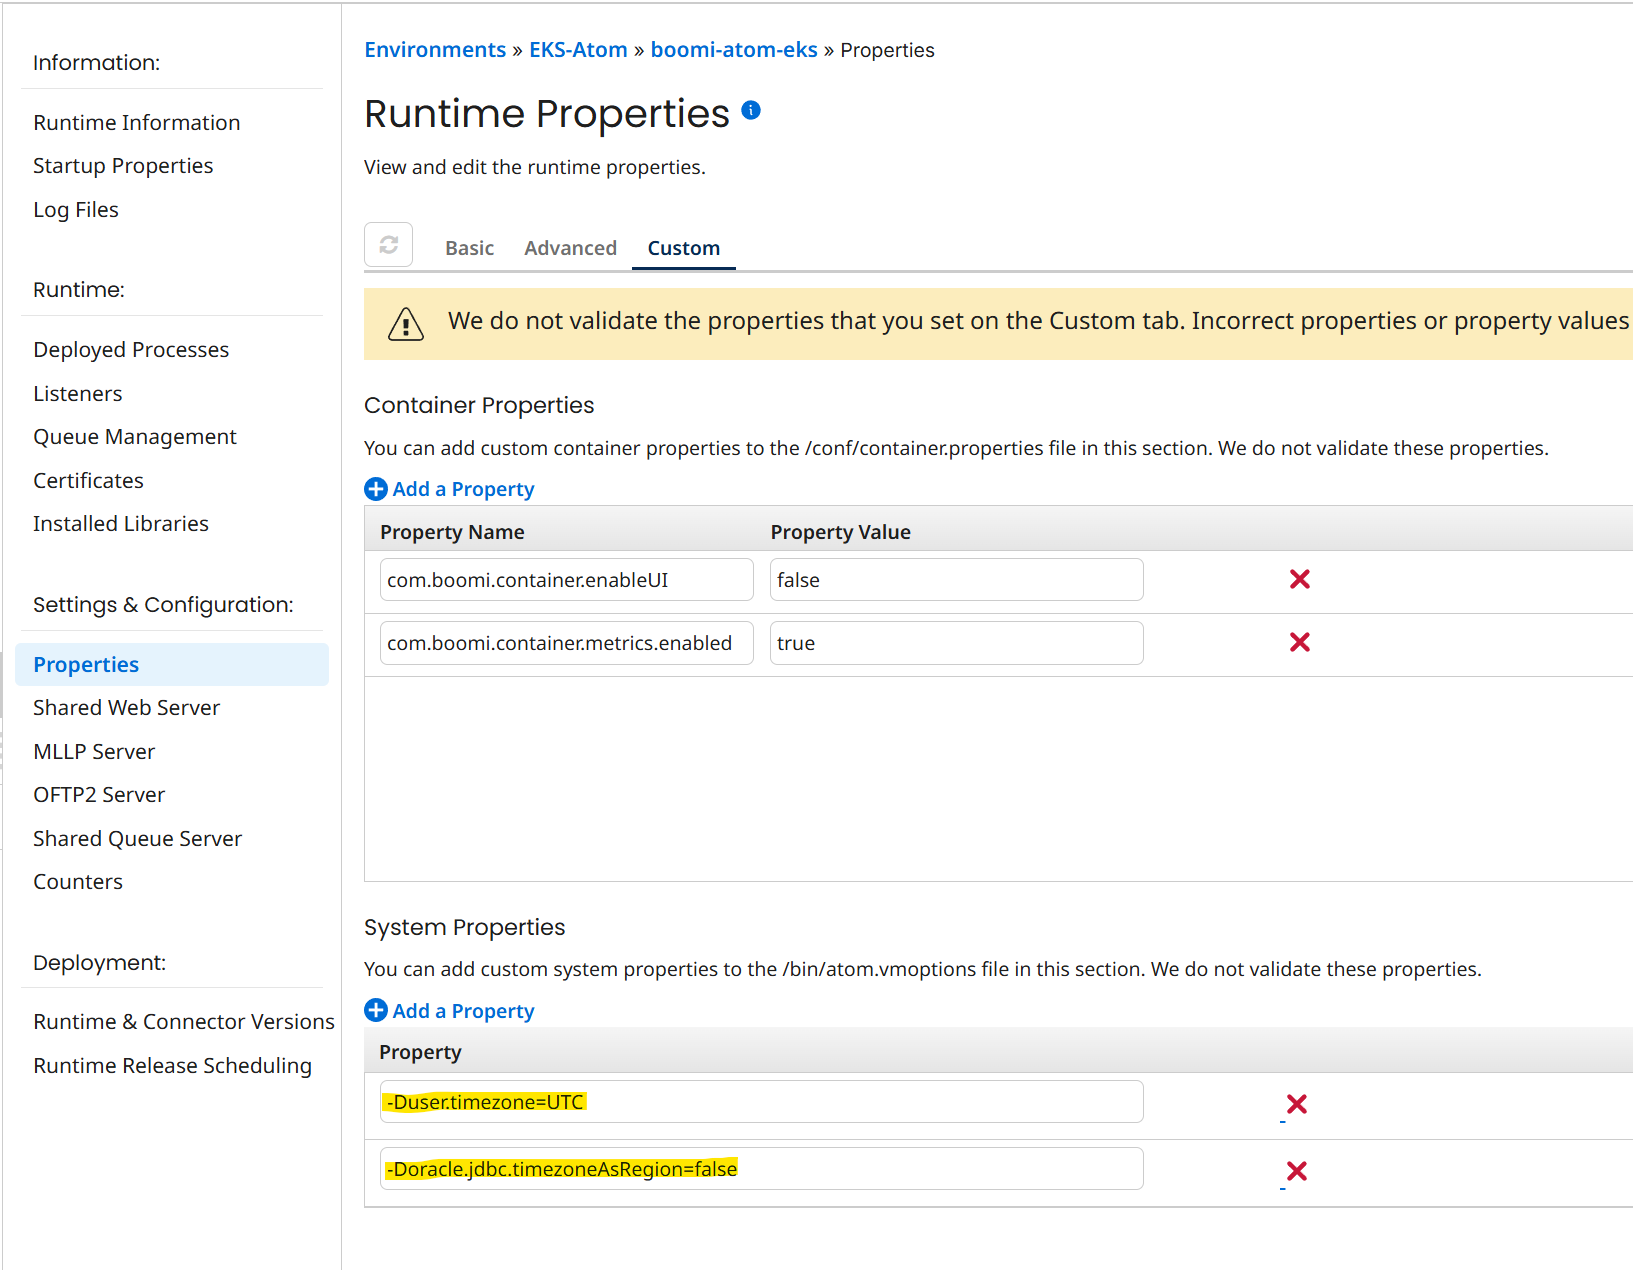Viewport: 1633px width, 1270px height.
Task: Open the EKS-Atom breadcrumb link
Action: (578, 50)
